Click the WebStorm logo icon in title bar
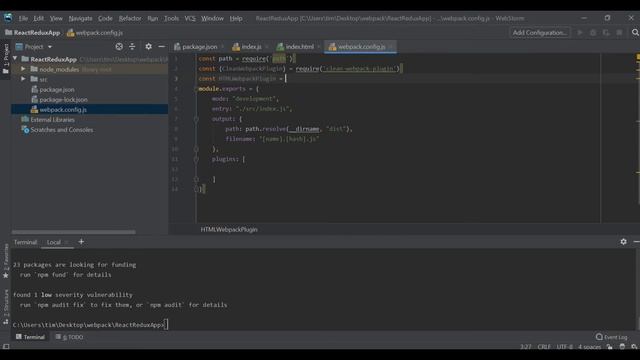Viewport: 640px width, 360px height. coord(8,18)
